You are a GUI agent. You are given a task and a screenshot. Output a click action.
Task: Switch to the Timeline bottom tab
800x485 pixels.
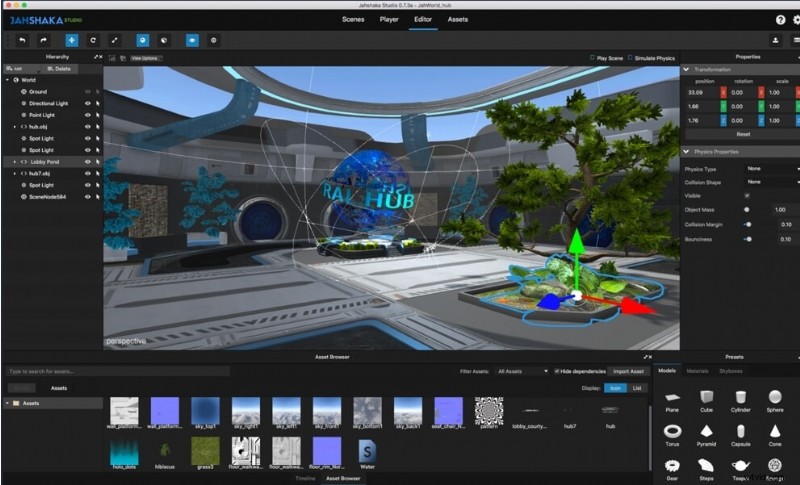pyautogui.click(x=305, y=478)
